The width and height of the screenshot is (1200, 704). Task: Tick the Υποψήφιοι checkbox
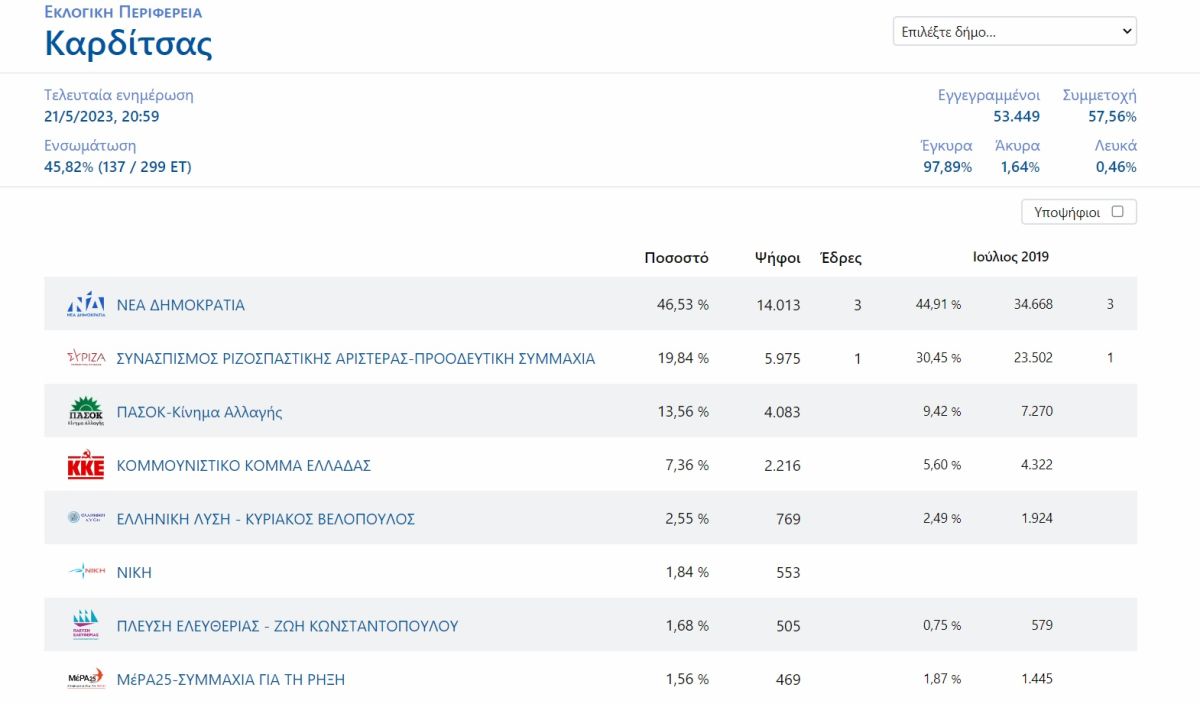1118,212
